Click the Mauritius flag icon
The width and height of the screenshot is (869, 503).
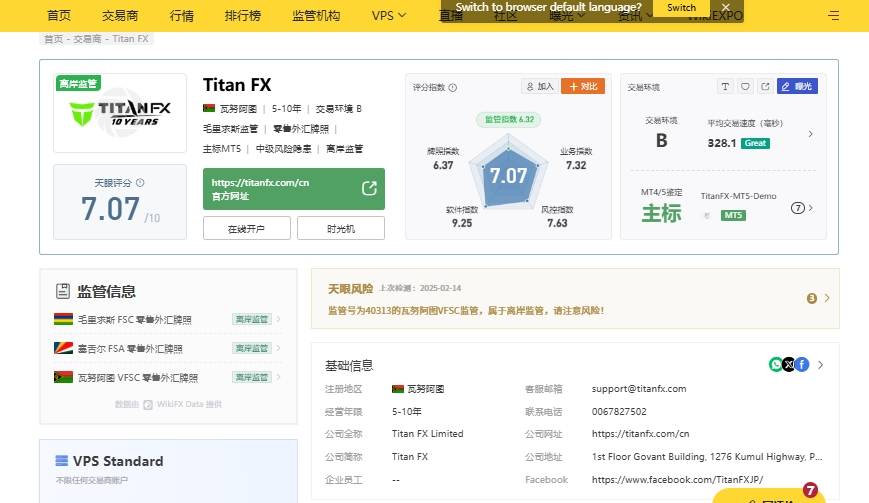[x=63, y=319]
